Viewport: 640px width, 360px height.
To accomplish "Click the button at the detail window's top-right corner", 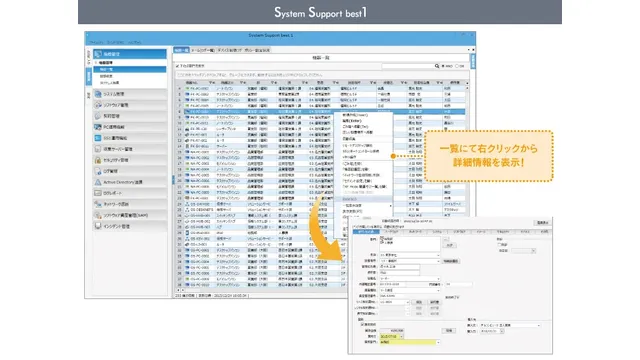I will pos(542,222).
